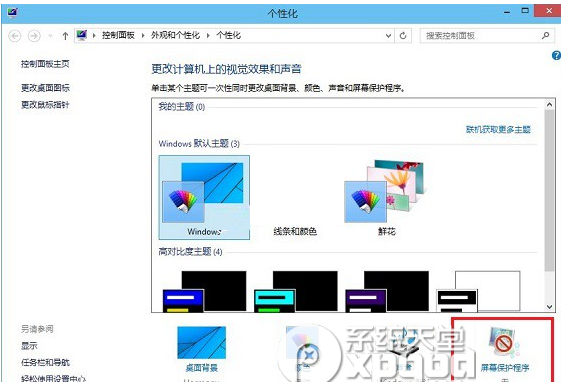The image size is (563, 382).
Task: Navigate to 外观和个性化 breadcrumb
Action: point(175,35)
